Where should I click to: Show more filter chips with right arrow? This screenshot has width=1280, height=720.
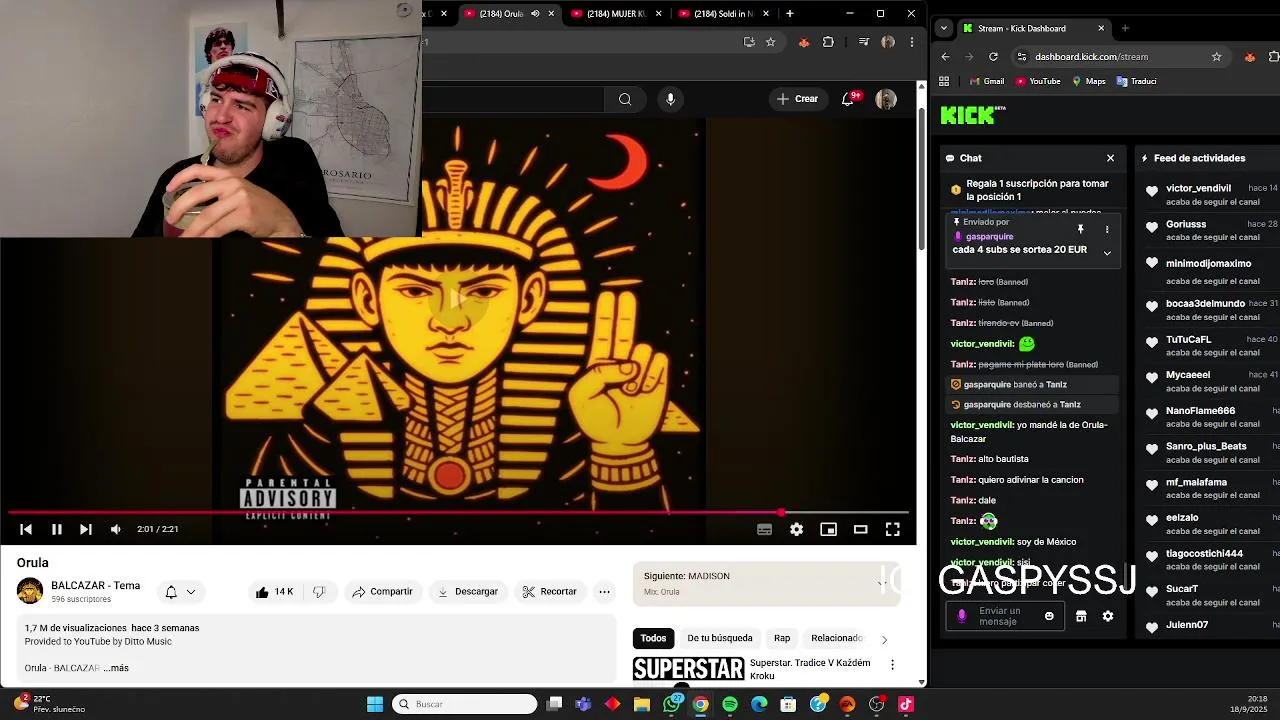(884, 639)
